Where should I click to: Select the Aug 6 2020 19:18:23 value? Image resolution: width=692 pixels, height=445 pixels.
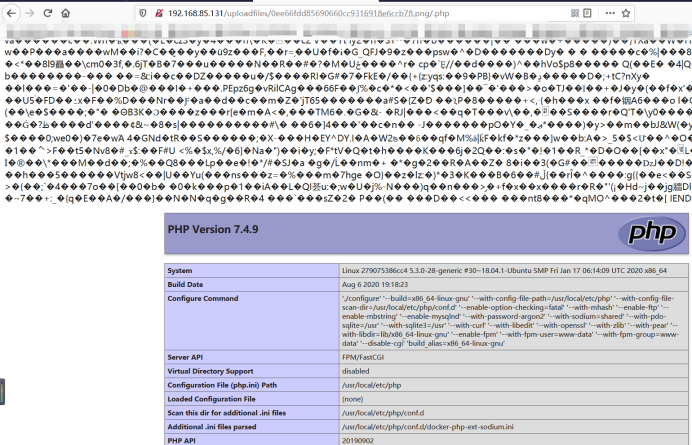(x=375, y=284)
